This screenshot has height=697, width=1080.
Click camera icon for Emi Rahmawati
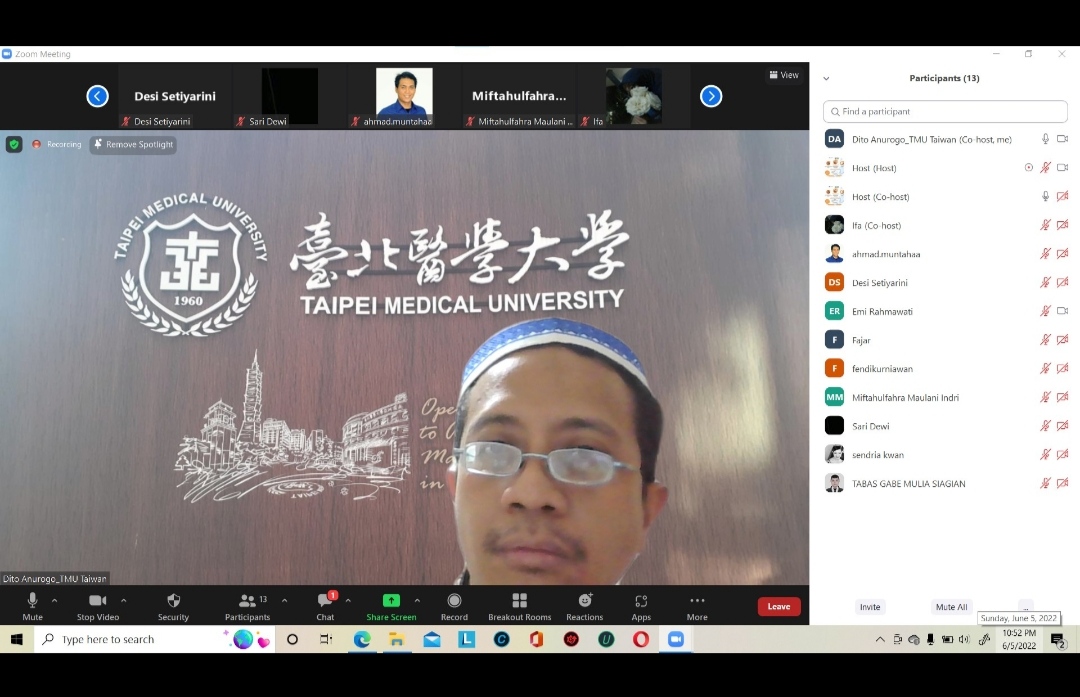pos(1063,311)
